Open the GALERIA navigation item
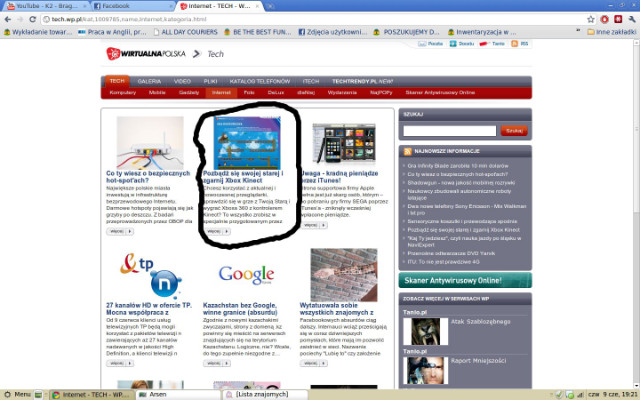Screen dimensions: 640x400 coord(149,81)
